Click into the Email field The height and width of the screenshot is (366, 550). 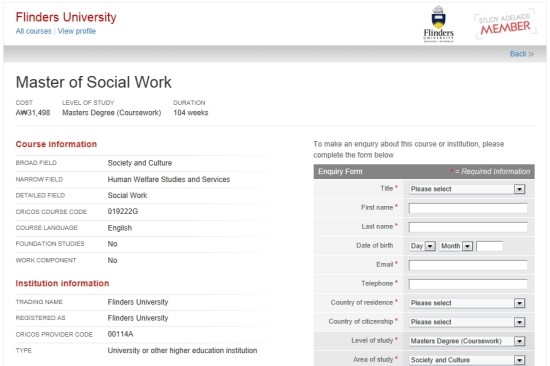click(468, 265)
